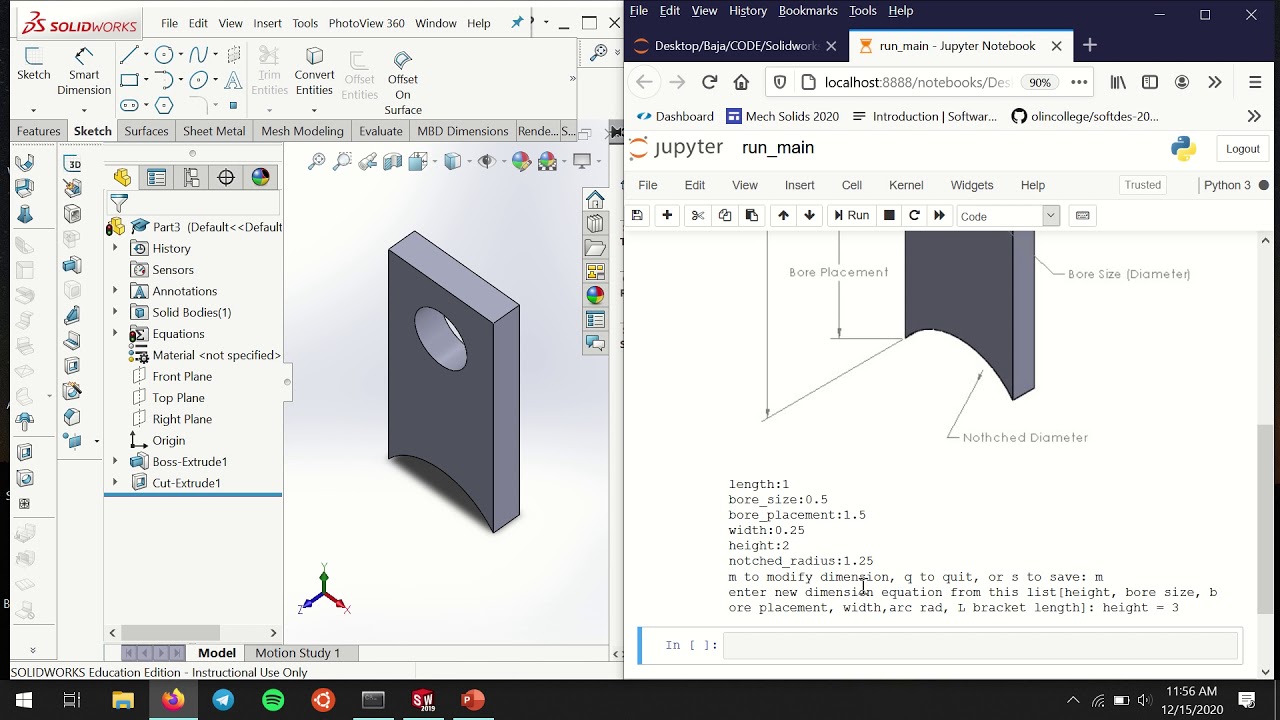
Task: Expand the History tree node
Action: pos(115,248)
